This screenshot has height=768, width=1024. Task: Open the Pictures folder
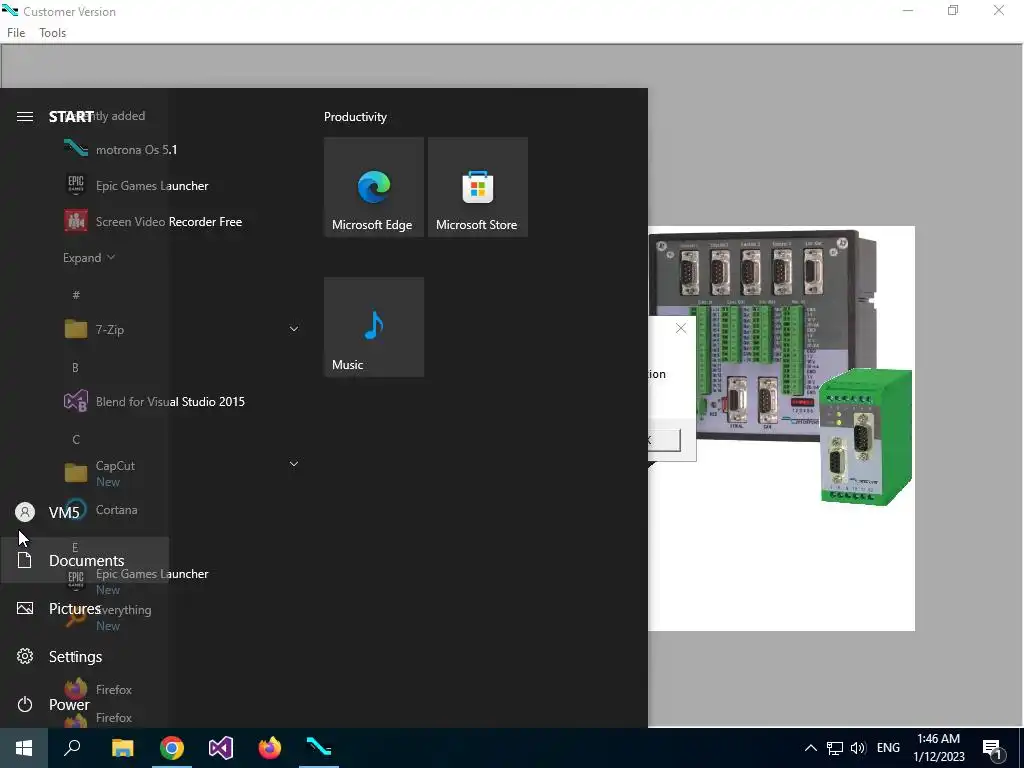[x=59, y=609]
